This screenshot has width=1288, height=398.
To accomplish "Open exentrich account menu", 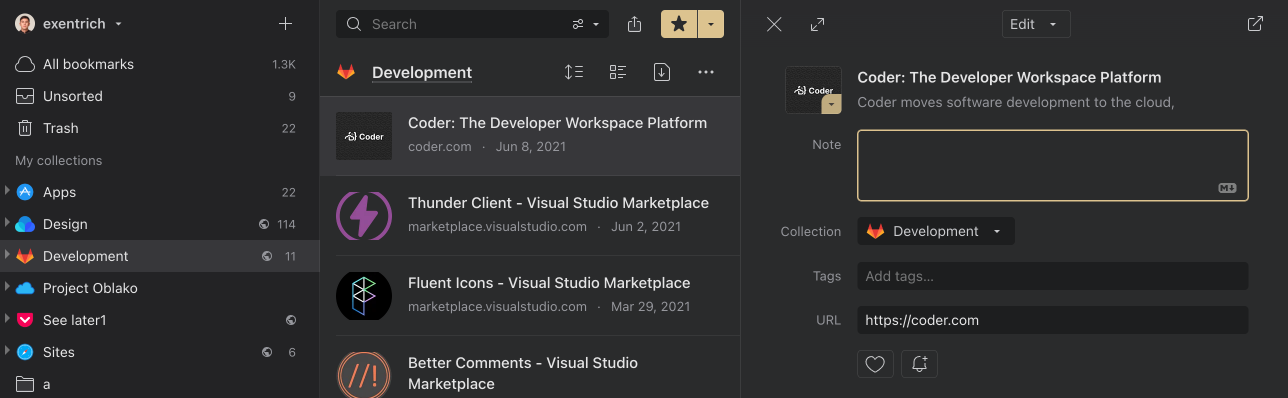I will tap(69, 24).
